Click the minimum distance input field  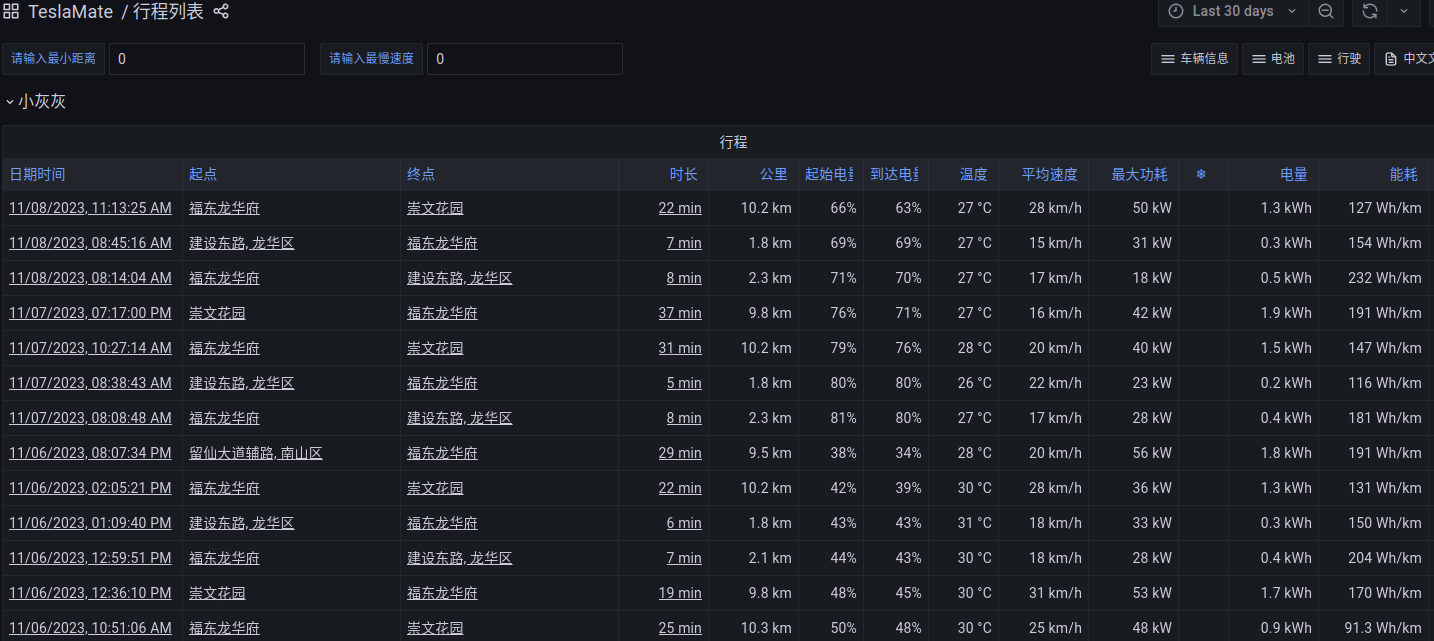(206, 59)
